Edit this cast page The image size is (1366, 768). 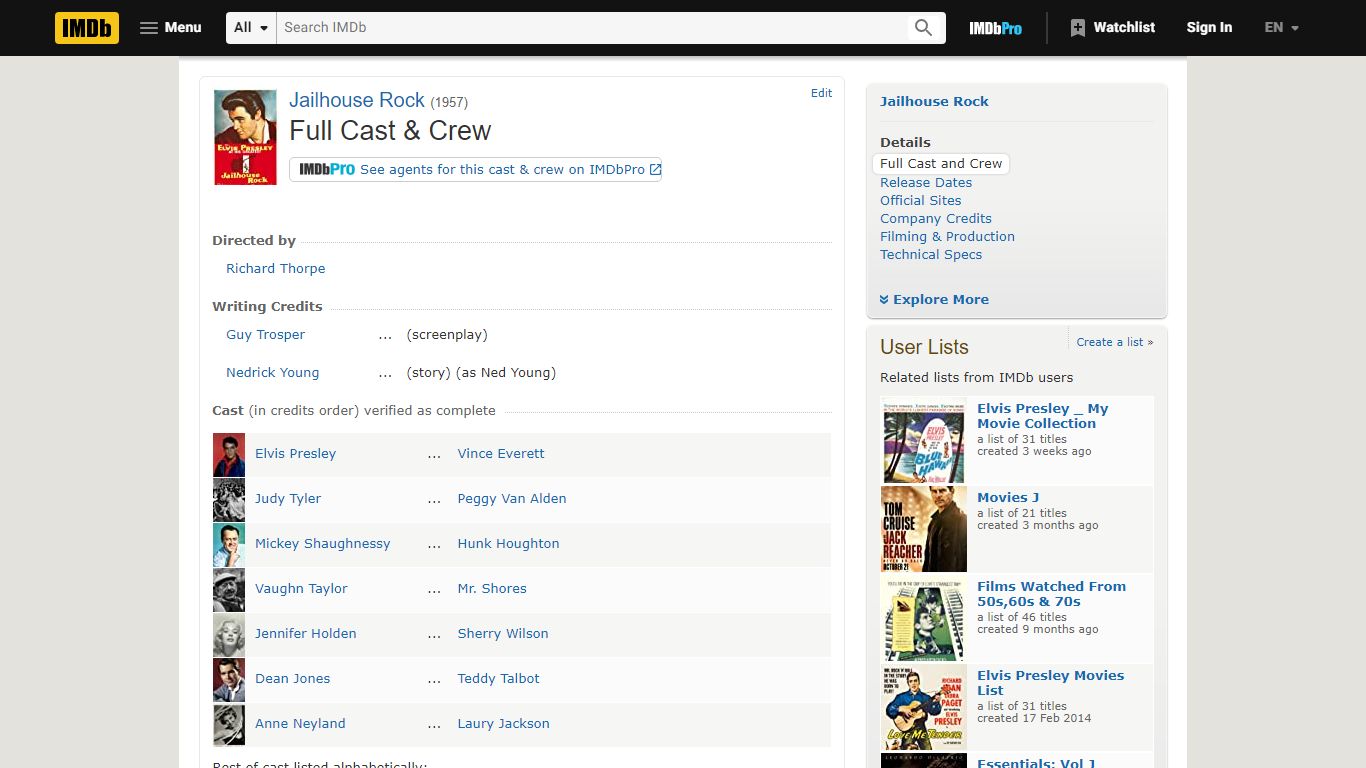coord(821,93)
